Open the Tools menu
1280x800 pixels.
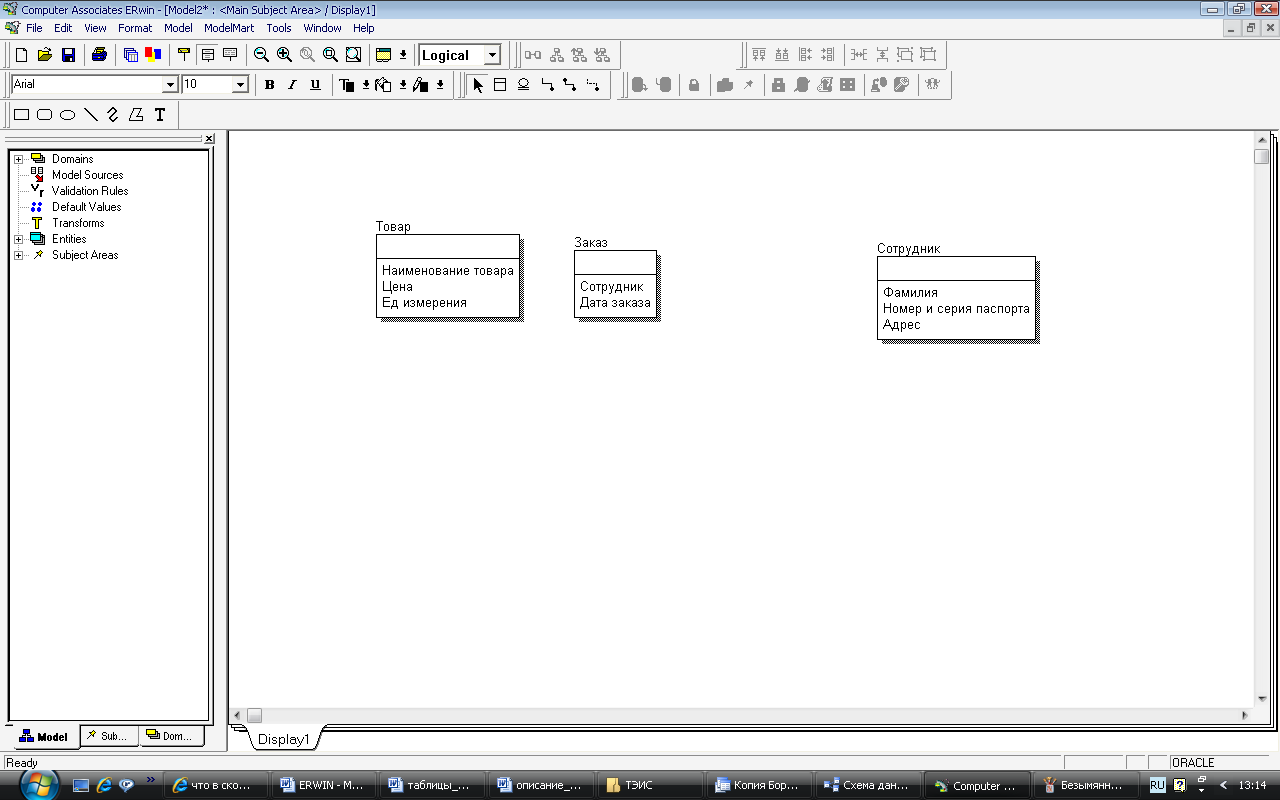point(279,28)
